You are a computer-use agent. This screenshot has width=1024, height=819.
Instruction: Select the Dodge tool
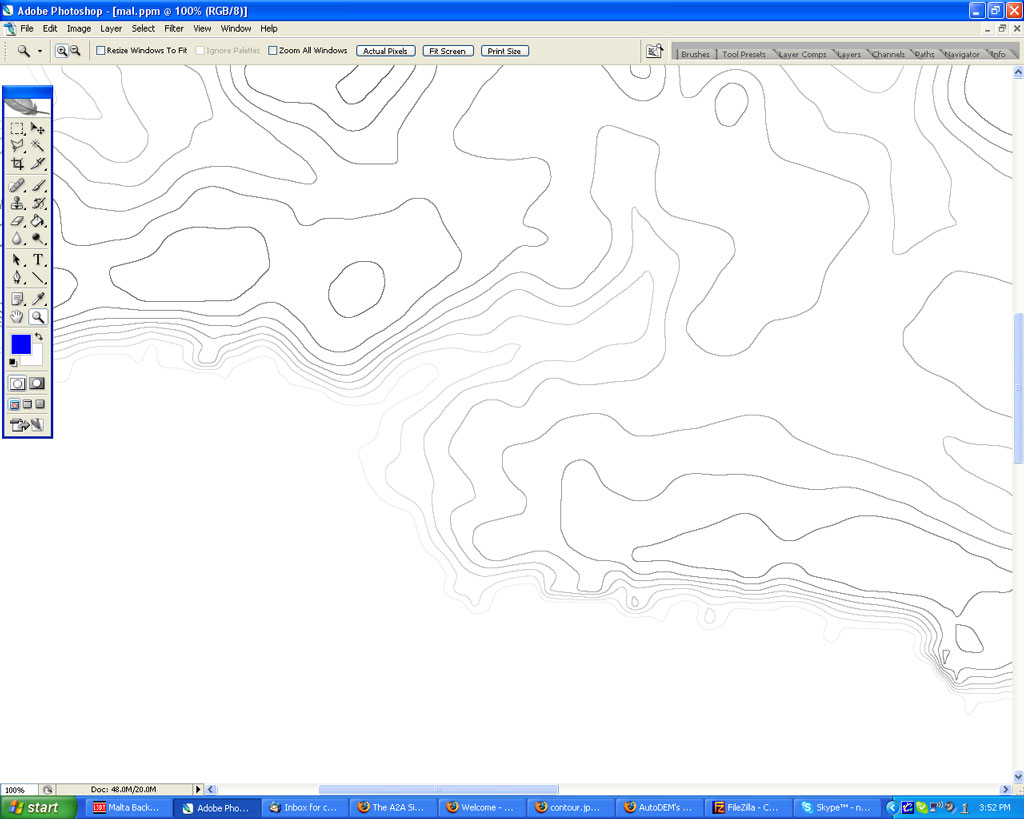click(x=38, y=238)
